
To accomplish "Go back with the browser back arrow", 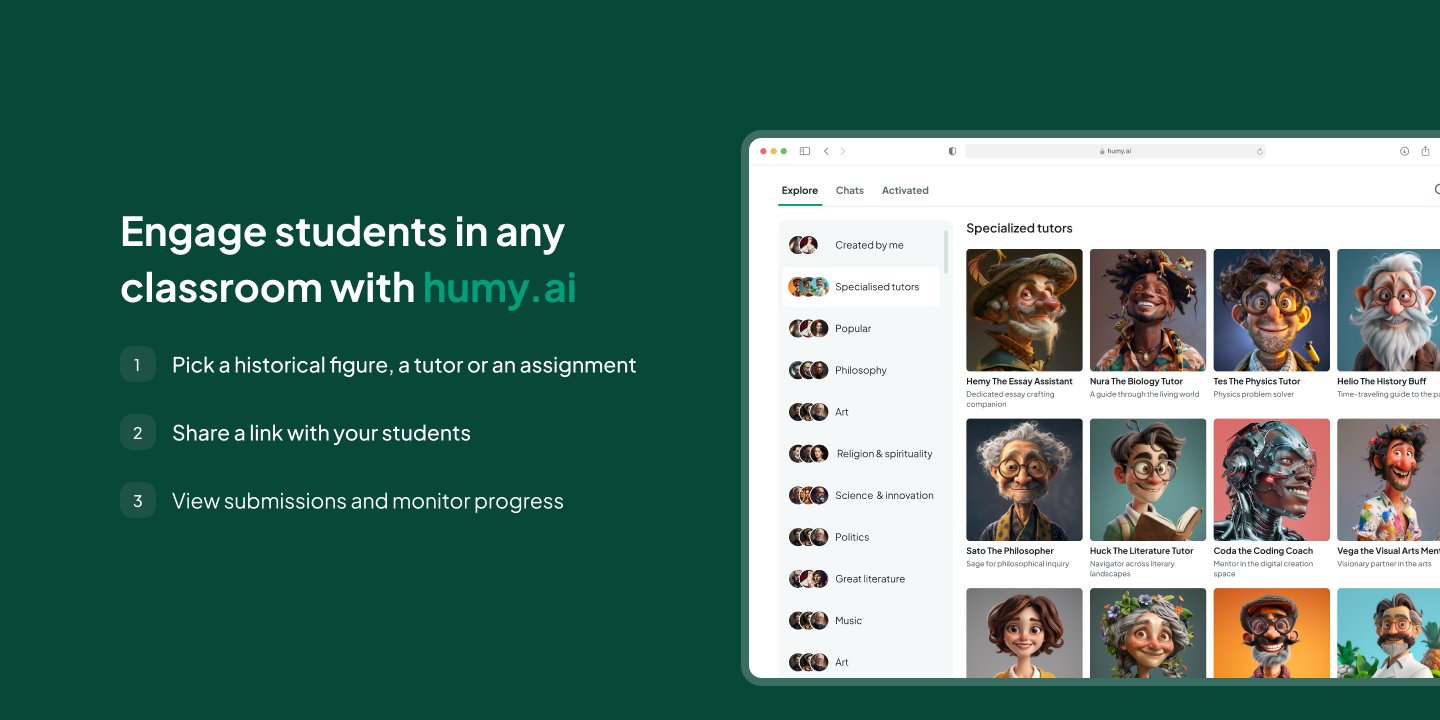I will pos(826,151).
